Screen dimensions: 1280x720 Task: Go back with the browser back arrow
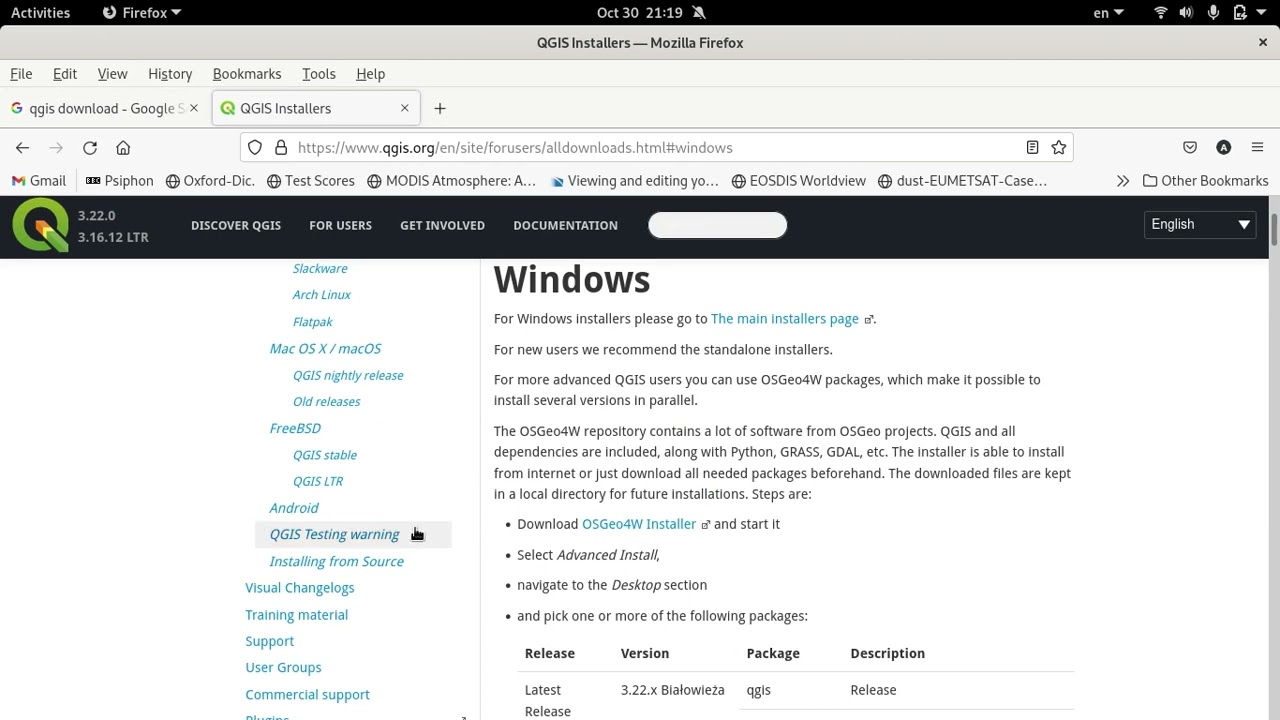coord(22,148)
